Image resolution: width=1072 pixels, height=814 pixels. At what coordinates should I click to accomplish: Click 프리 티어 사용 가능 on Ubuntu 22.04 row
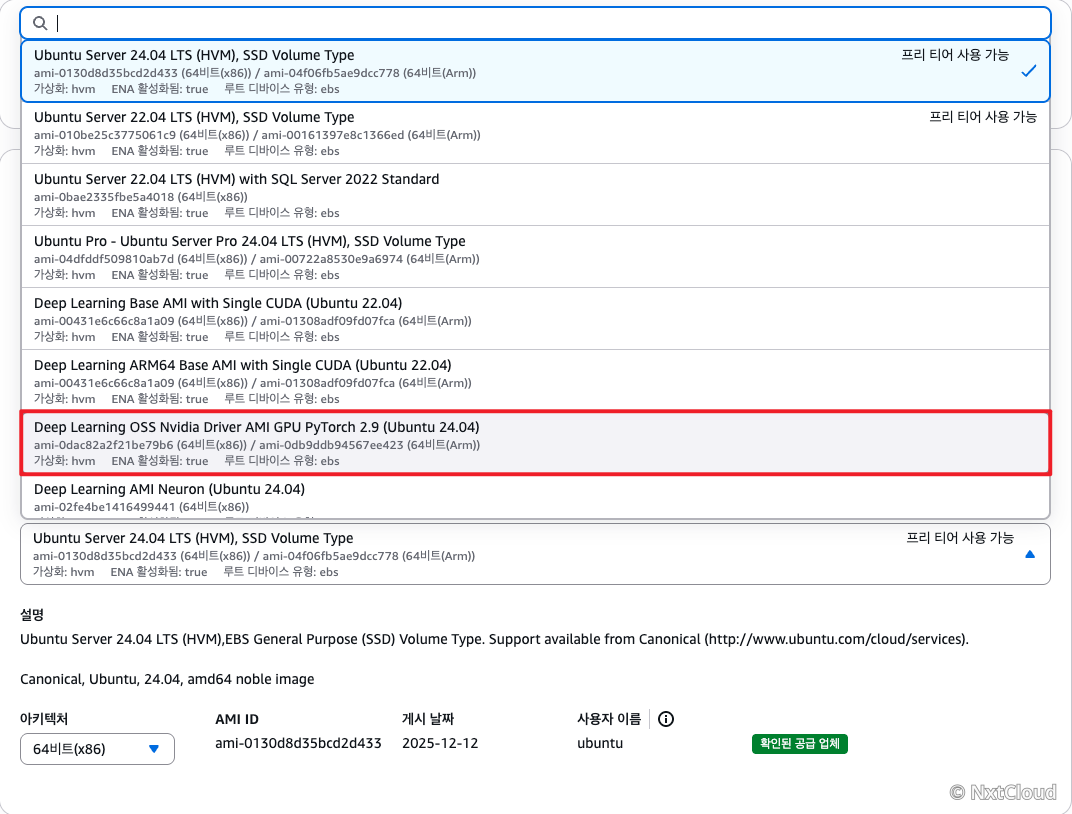tap(982, 117)
